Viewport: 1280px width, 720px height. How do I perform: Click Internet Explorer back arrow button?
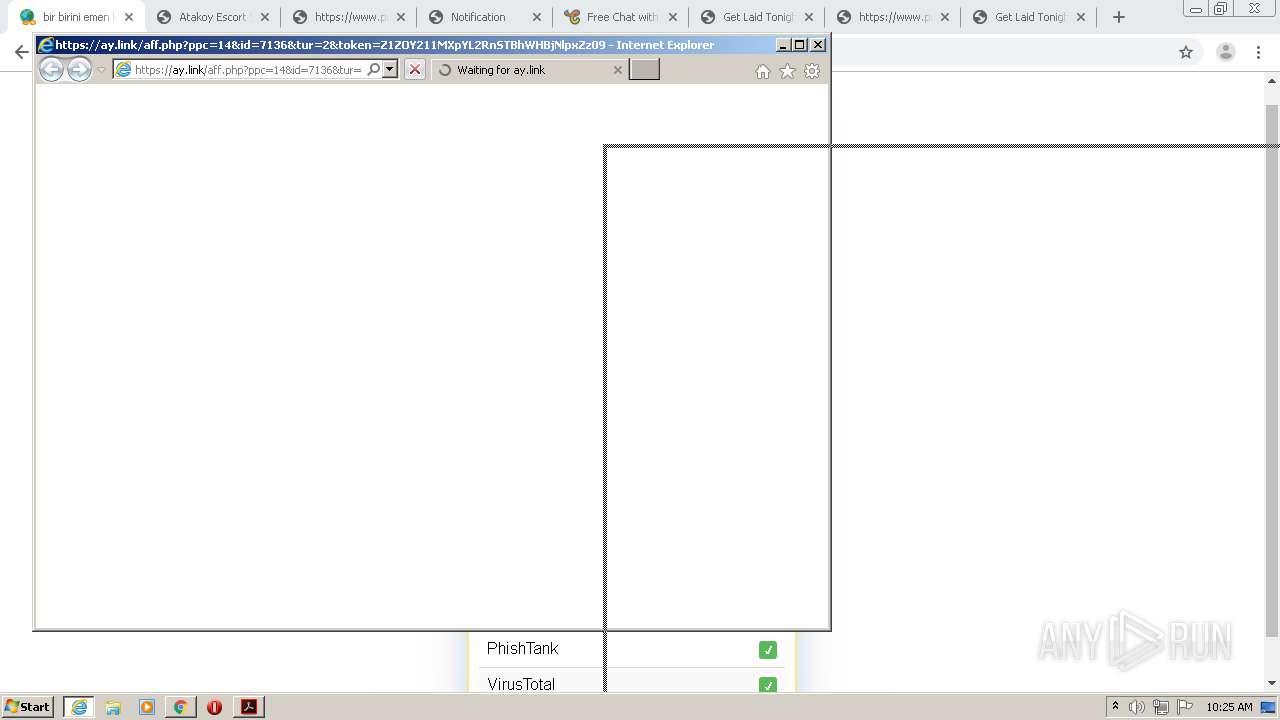click(51, 69)
